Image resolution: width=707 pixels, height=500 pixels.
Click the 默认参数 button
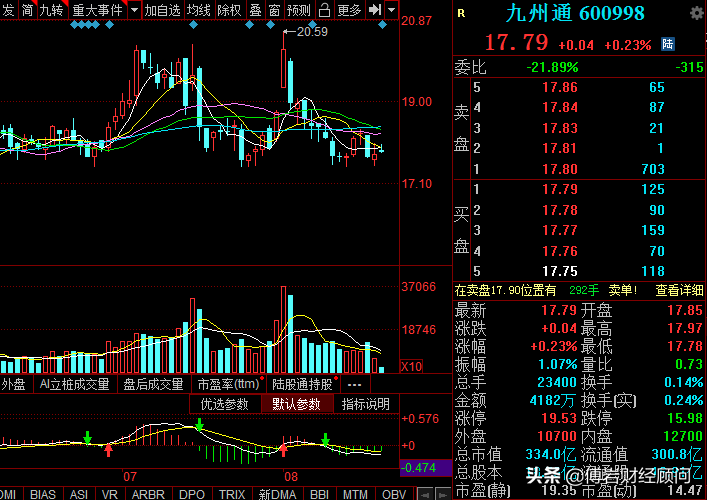coord(296,404)
